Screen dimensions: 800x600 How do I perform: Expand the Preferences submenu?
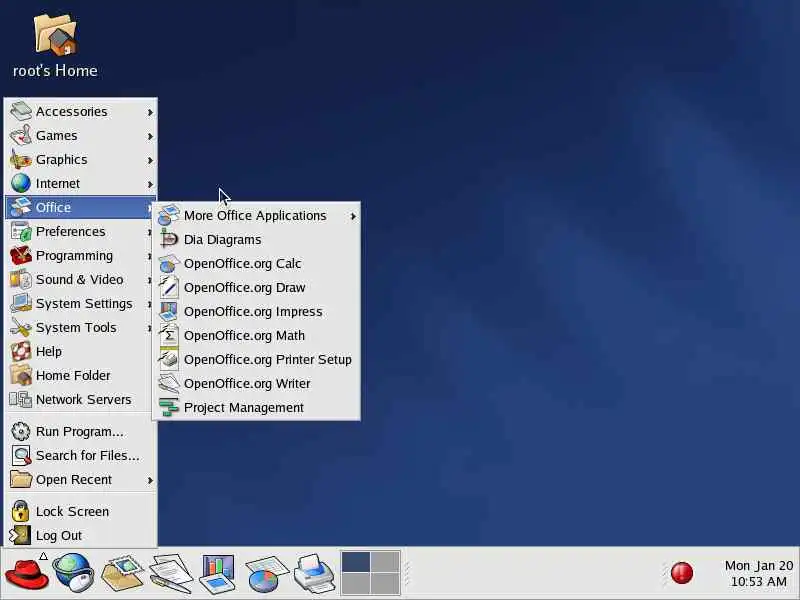pyautogui.click(x=81, y=231)
